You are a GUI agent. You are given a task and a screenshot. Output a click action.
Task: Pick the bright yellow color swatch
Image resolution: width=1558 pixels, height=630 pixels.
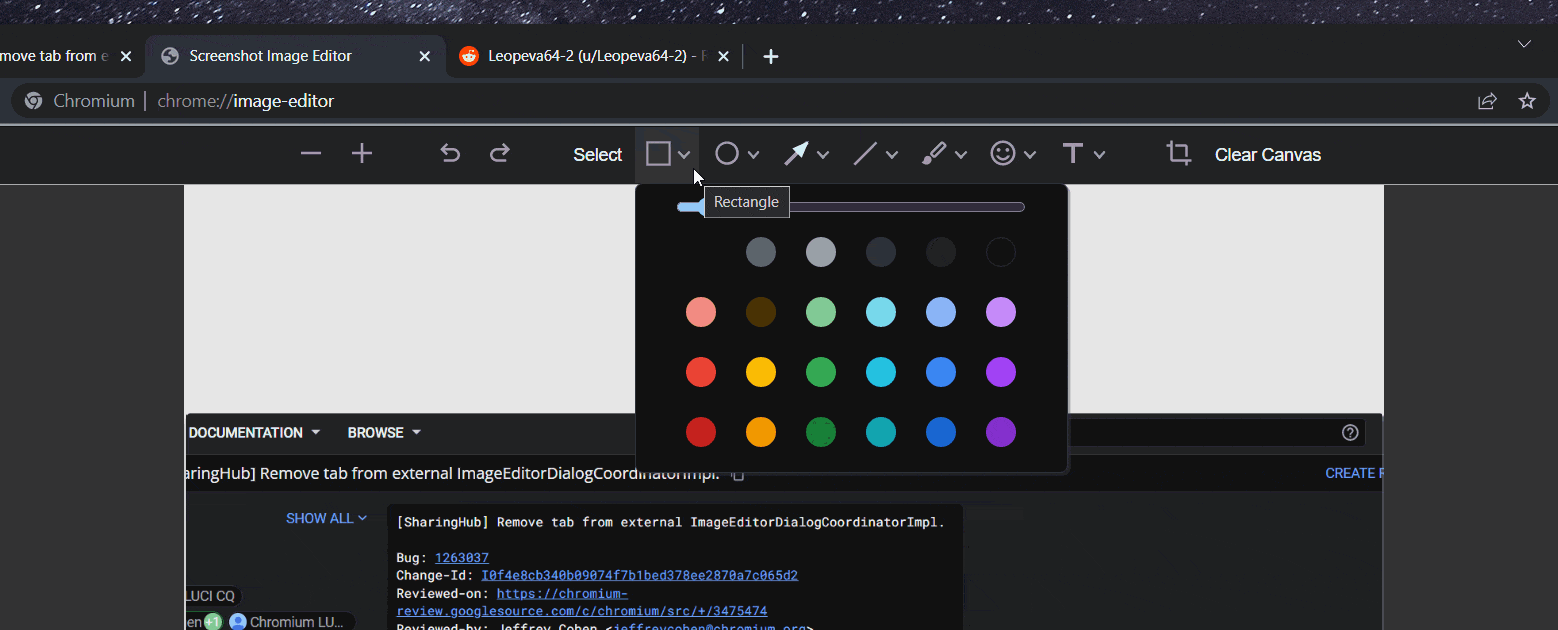point(761,372)
